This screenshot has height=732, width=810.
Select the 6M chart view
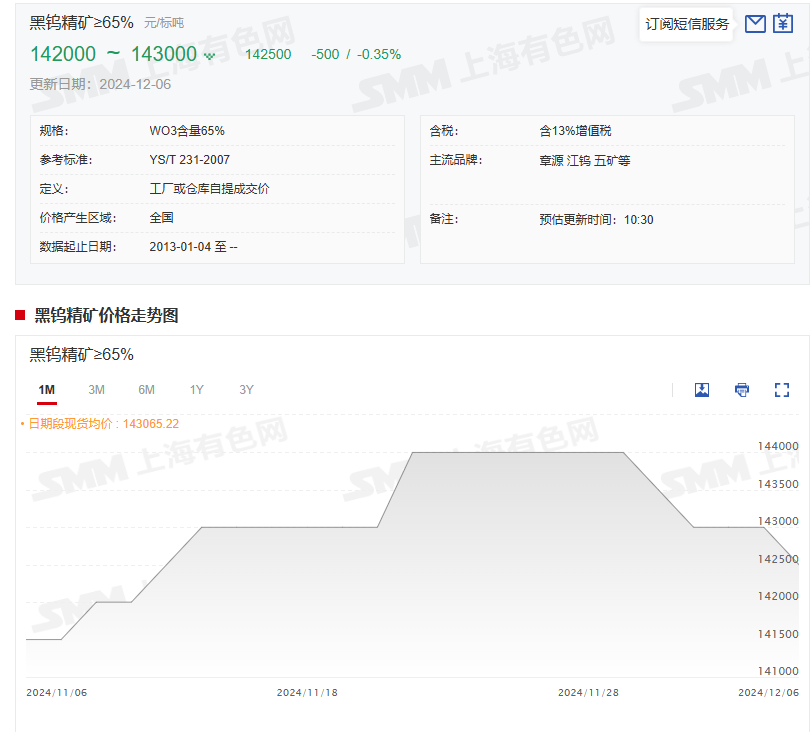pyautogui.click(x=146, y=390)
